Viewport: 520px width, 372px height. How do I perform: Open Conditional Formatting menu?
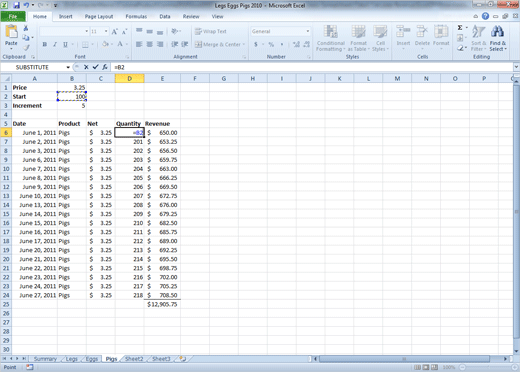point(331,38)
